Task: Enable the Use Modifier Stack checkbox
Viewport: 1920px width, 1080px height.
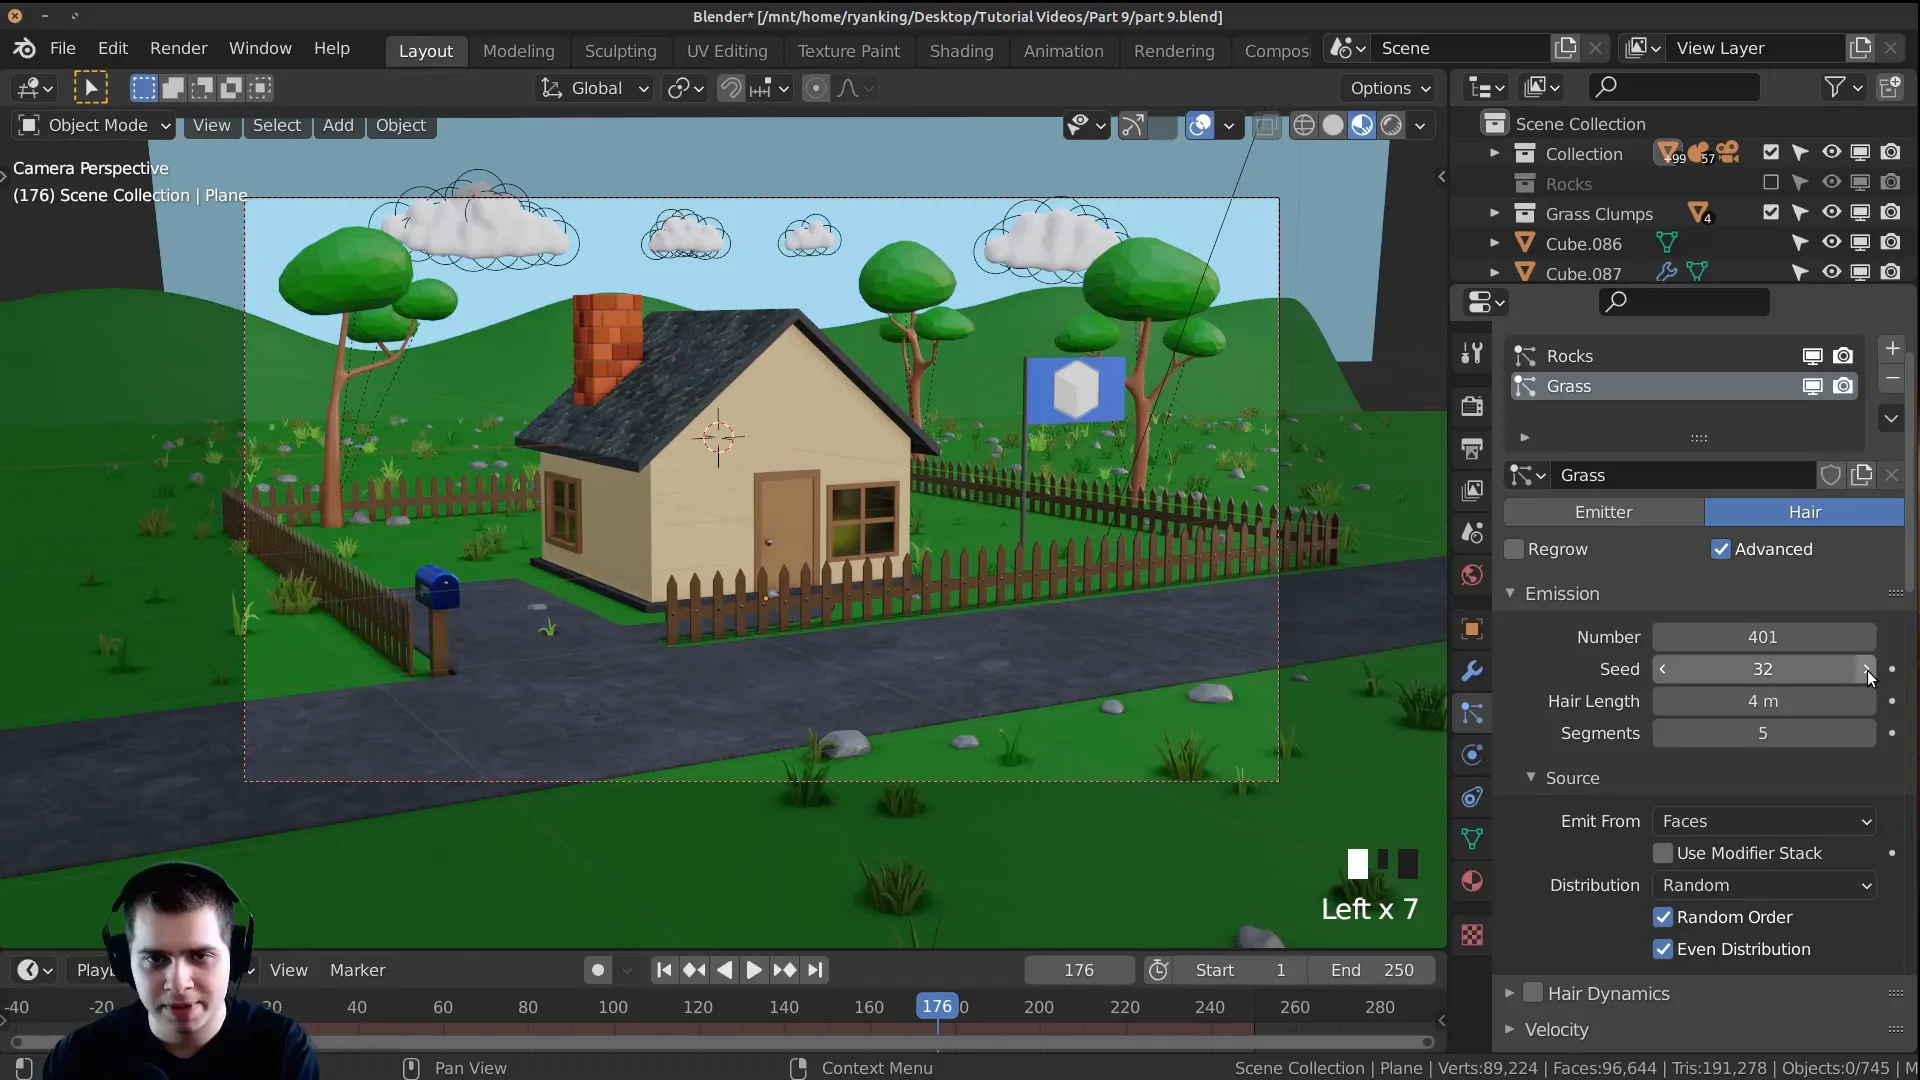Action: [x=1663, y=853]
